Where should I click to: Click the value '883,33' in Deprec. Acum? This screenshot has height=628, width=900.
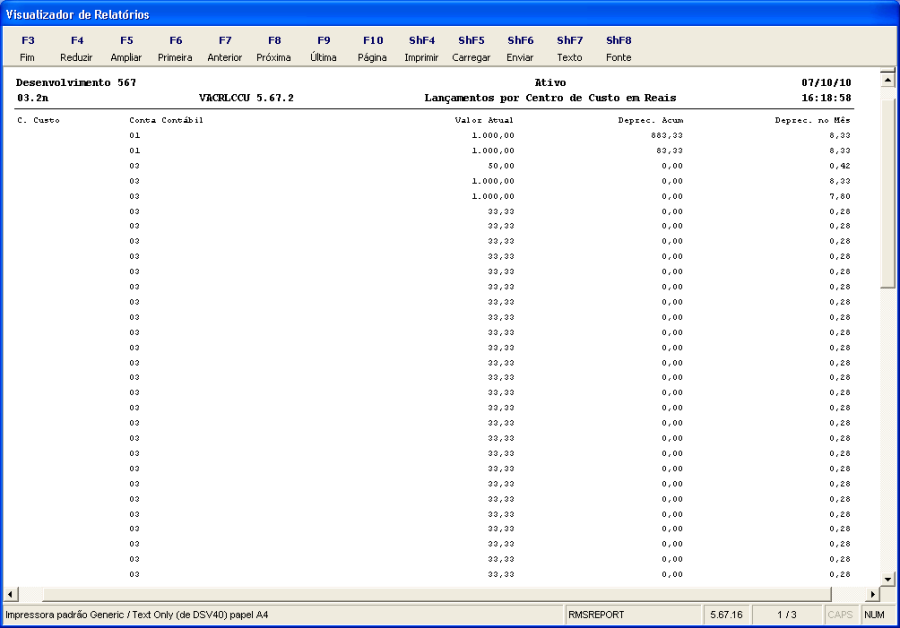[666, 135]
